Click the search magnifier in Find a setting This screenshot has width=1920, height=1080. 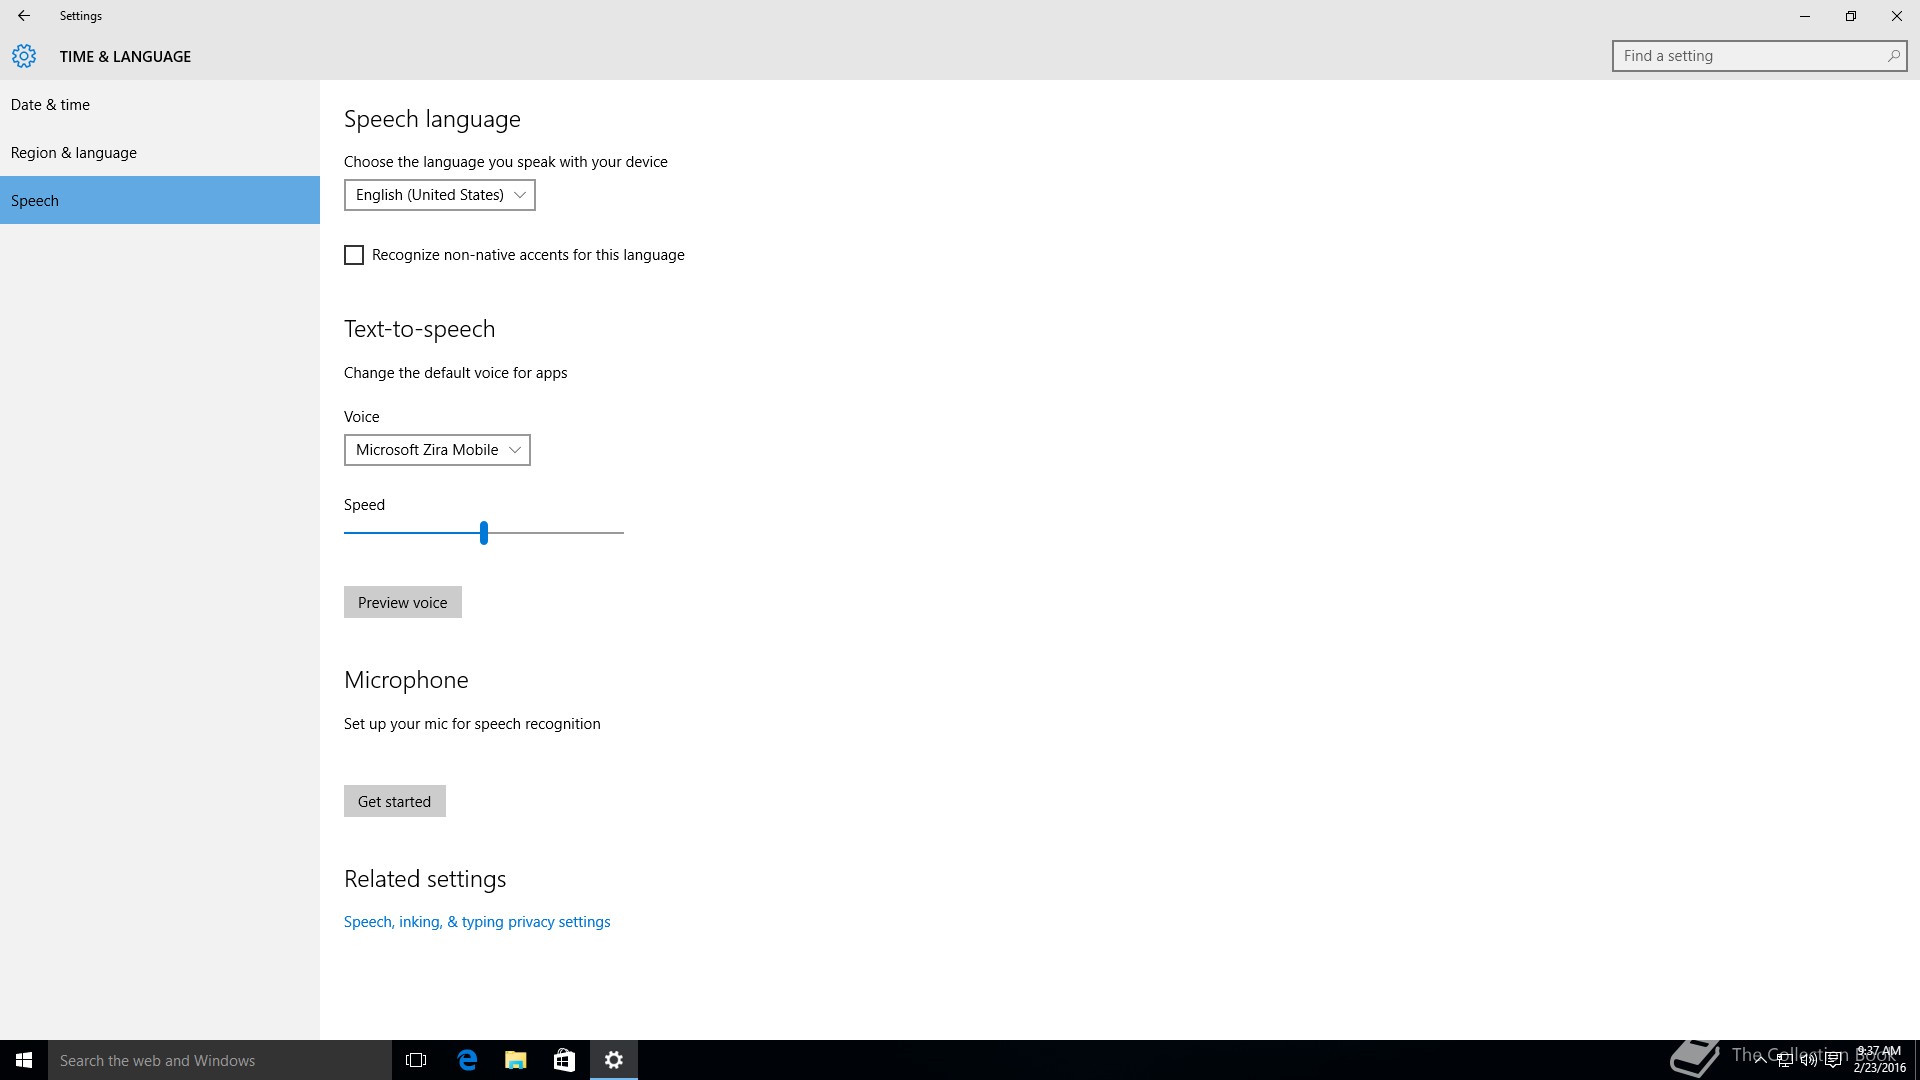pyautogui.click(x=1893, y=56)
